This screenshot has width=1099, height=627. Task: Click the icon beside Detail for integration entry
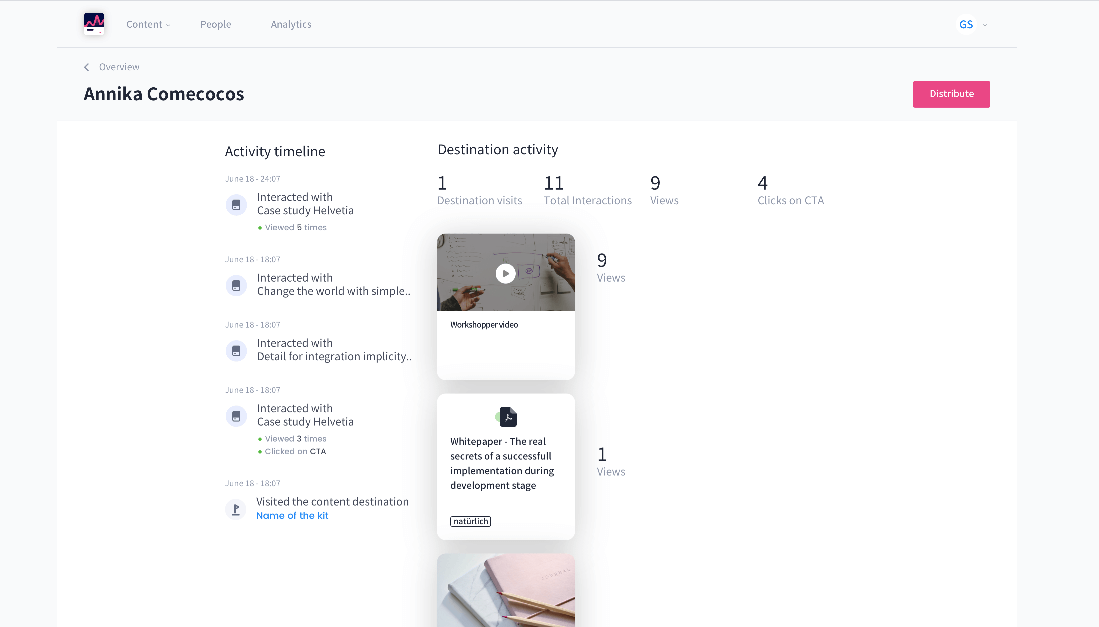pyautogui.click(x=236, y=351)
